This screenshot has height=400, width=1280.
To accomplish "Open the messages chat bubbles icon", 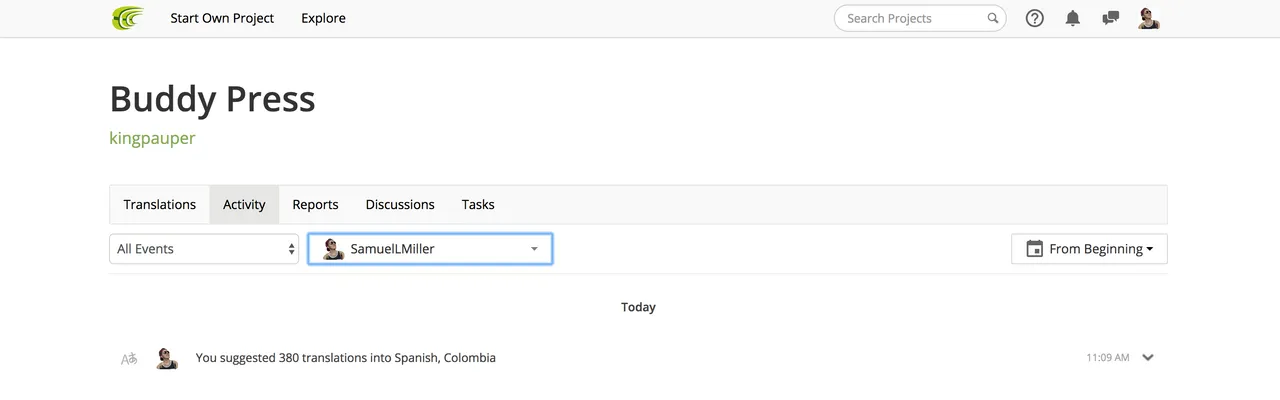I will click(x=1110, y=18).
